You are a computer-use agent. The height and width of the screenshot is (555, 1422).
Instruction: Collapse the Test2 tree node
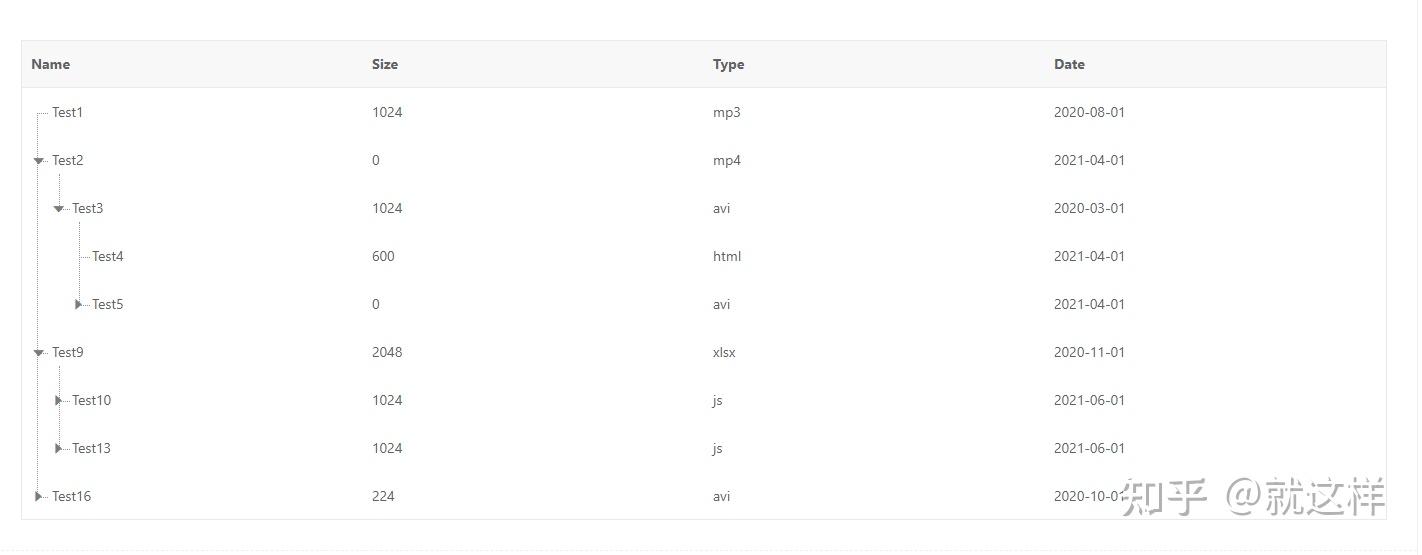pyautogui.click(x=38, y=160)
